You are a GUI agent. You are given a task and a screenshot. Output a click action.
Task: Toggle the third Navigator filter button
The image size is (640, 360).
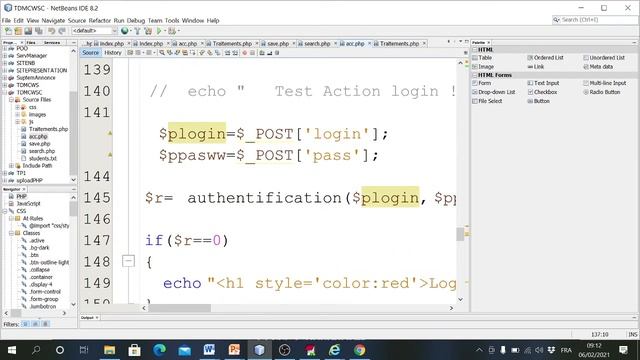[x=45, y=324]
